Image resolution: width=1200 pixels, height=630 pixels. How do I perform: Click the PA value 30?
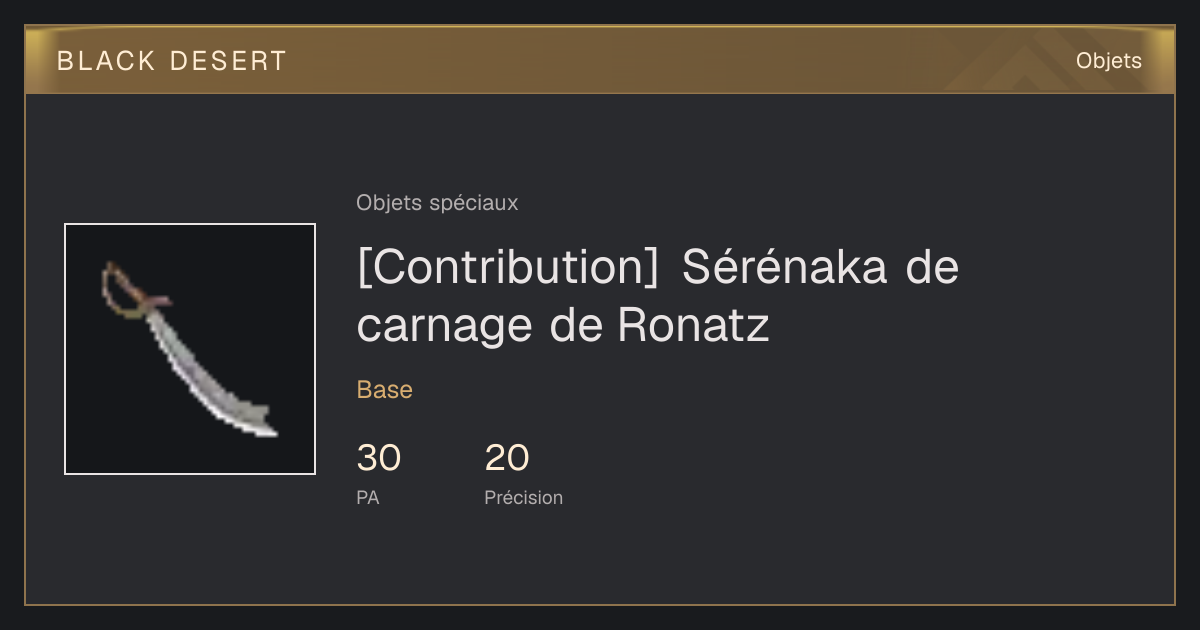point(379,458)
